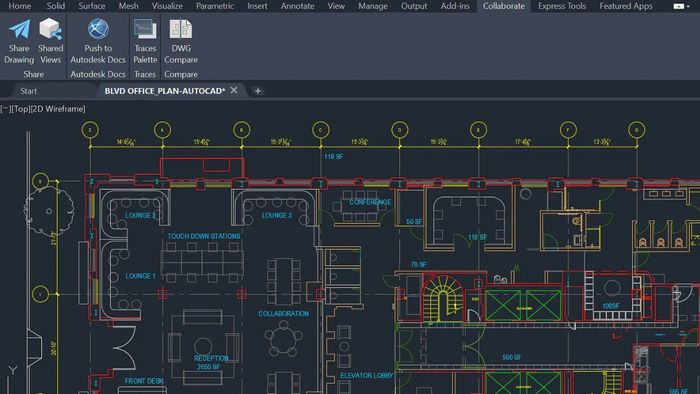
Task: Open the Annotate tab
Action: 297,6
